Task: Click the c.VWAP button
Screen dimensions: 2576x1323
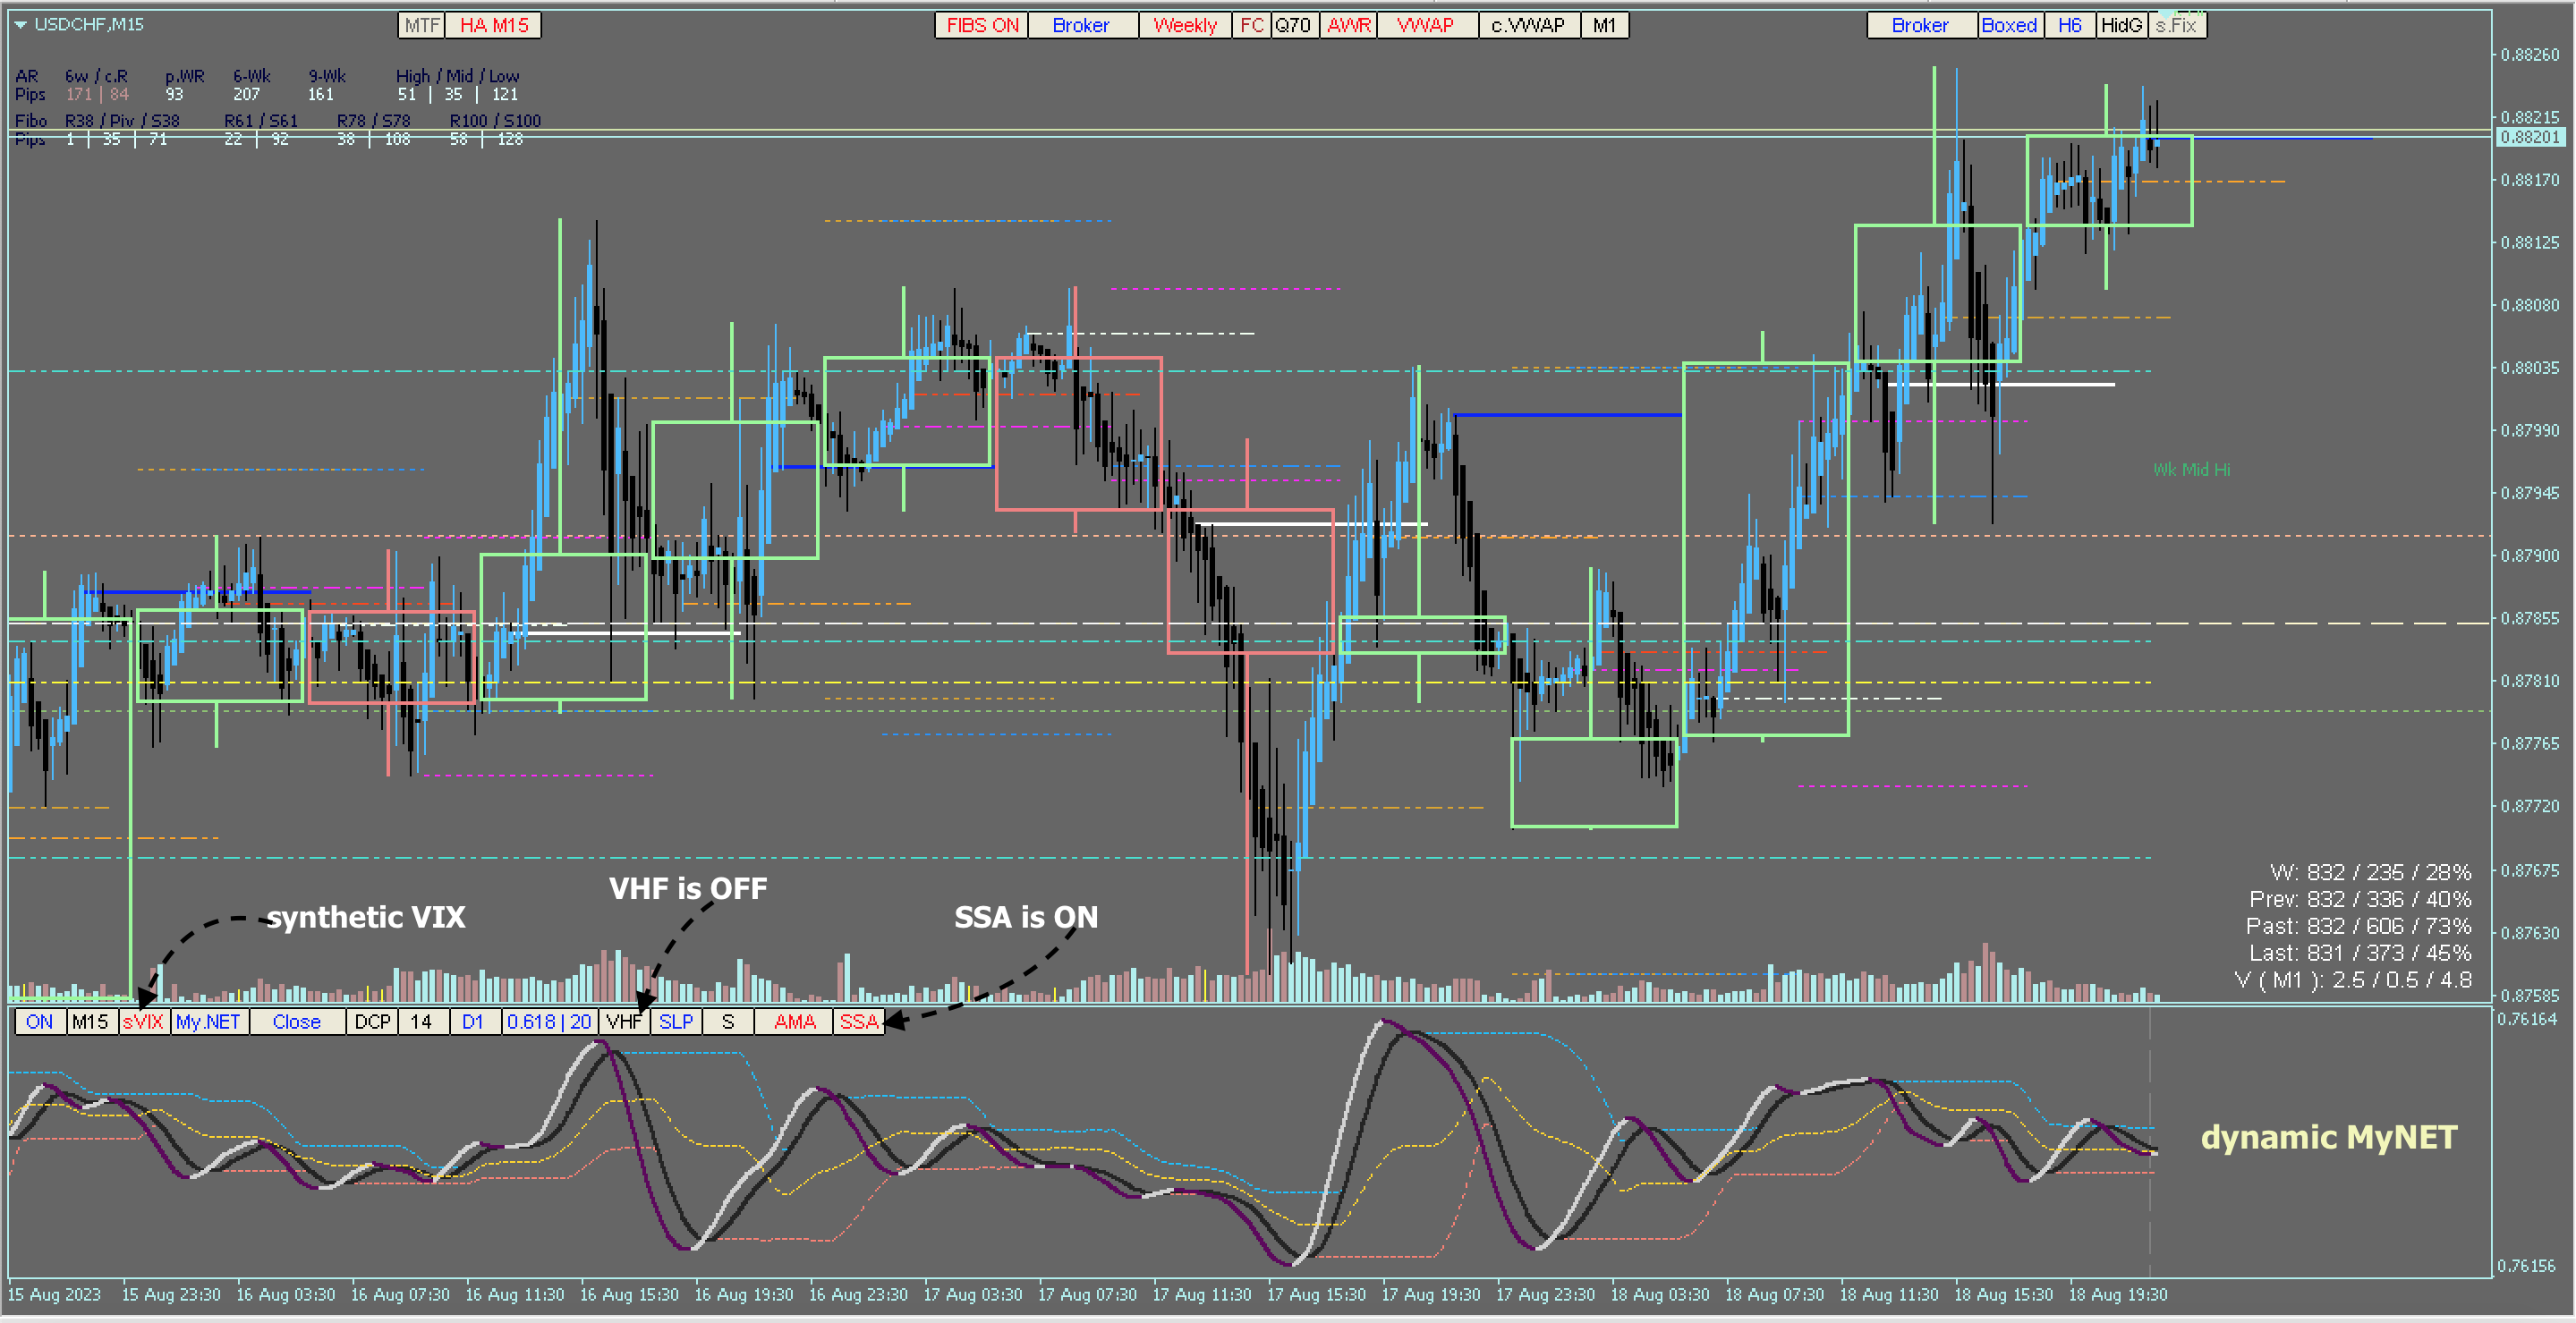Action: pos(1527,25)
